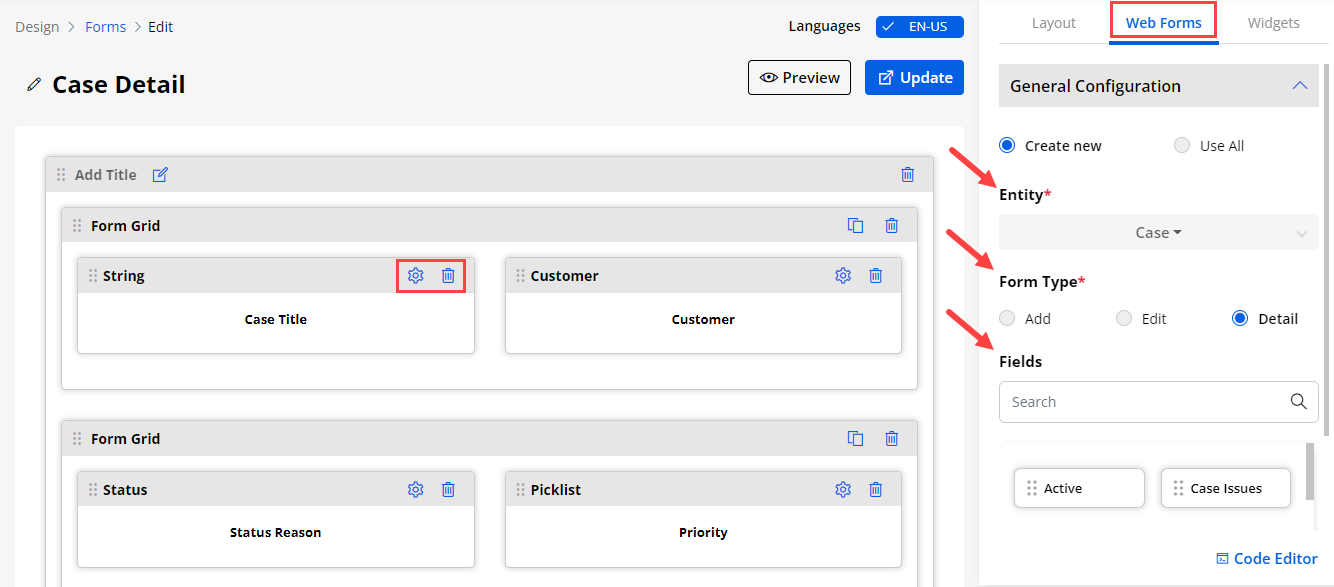
Task: Open the Entity dropdown showing Case
Action: pyautogui.click(x=1158, y=233)
